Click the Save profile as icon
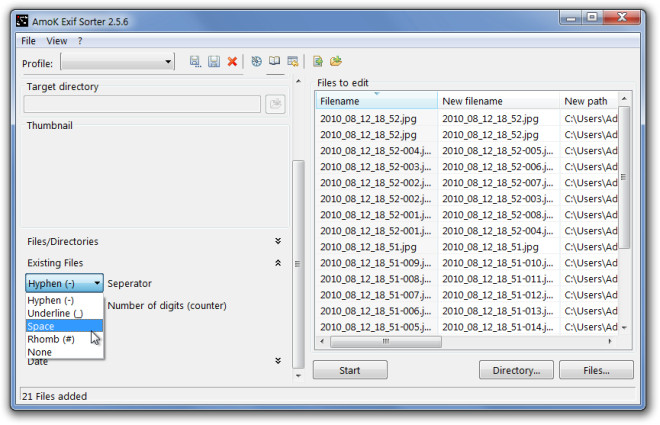 point(194,61)
